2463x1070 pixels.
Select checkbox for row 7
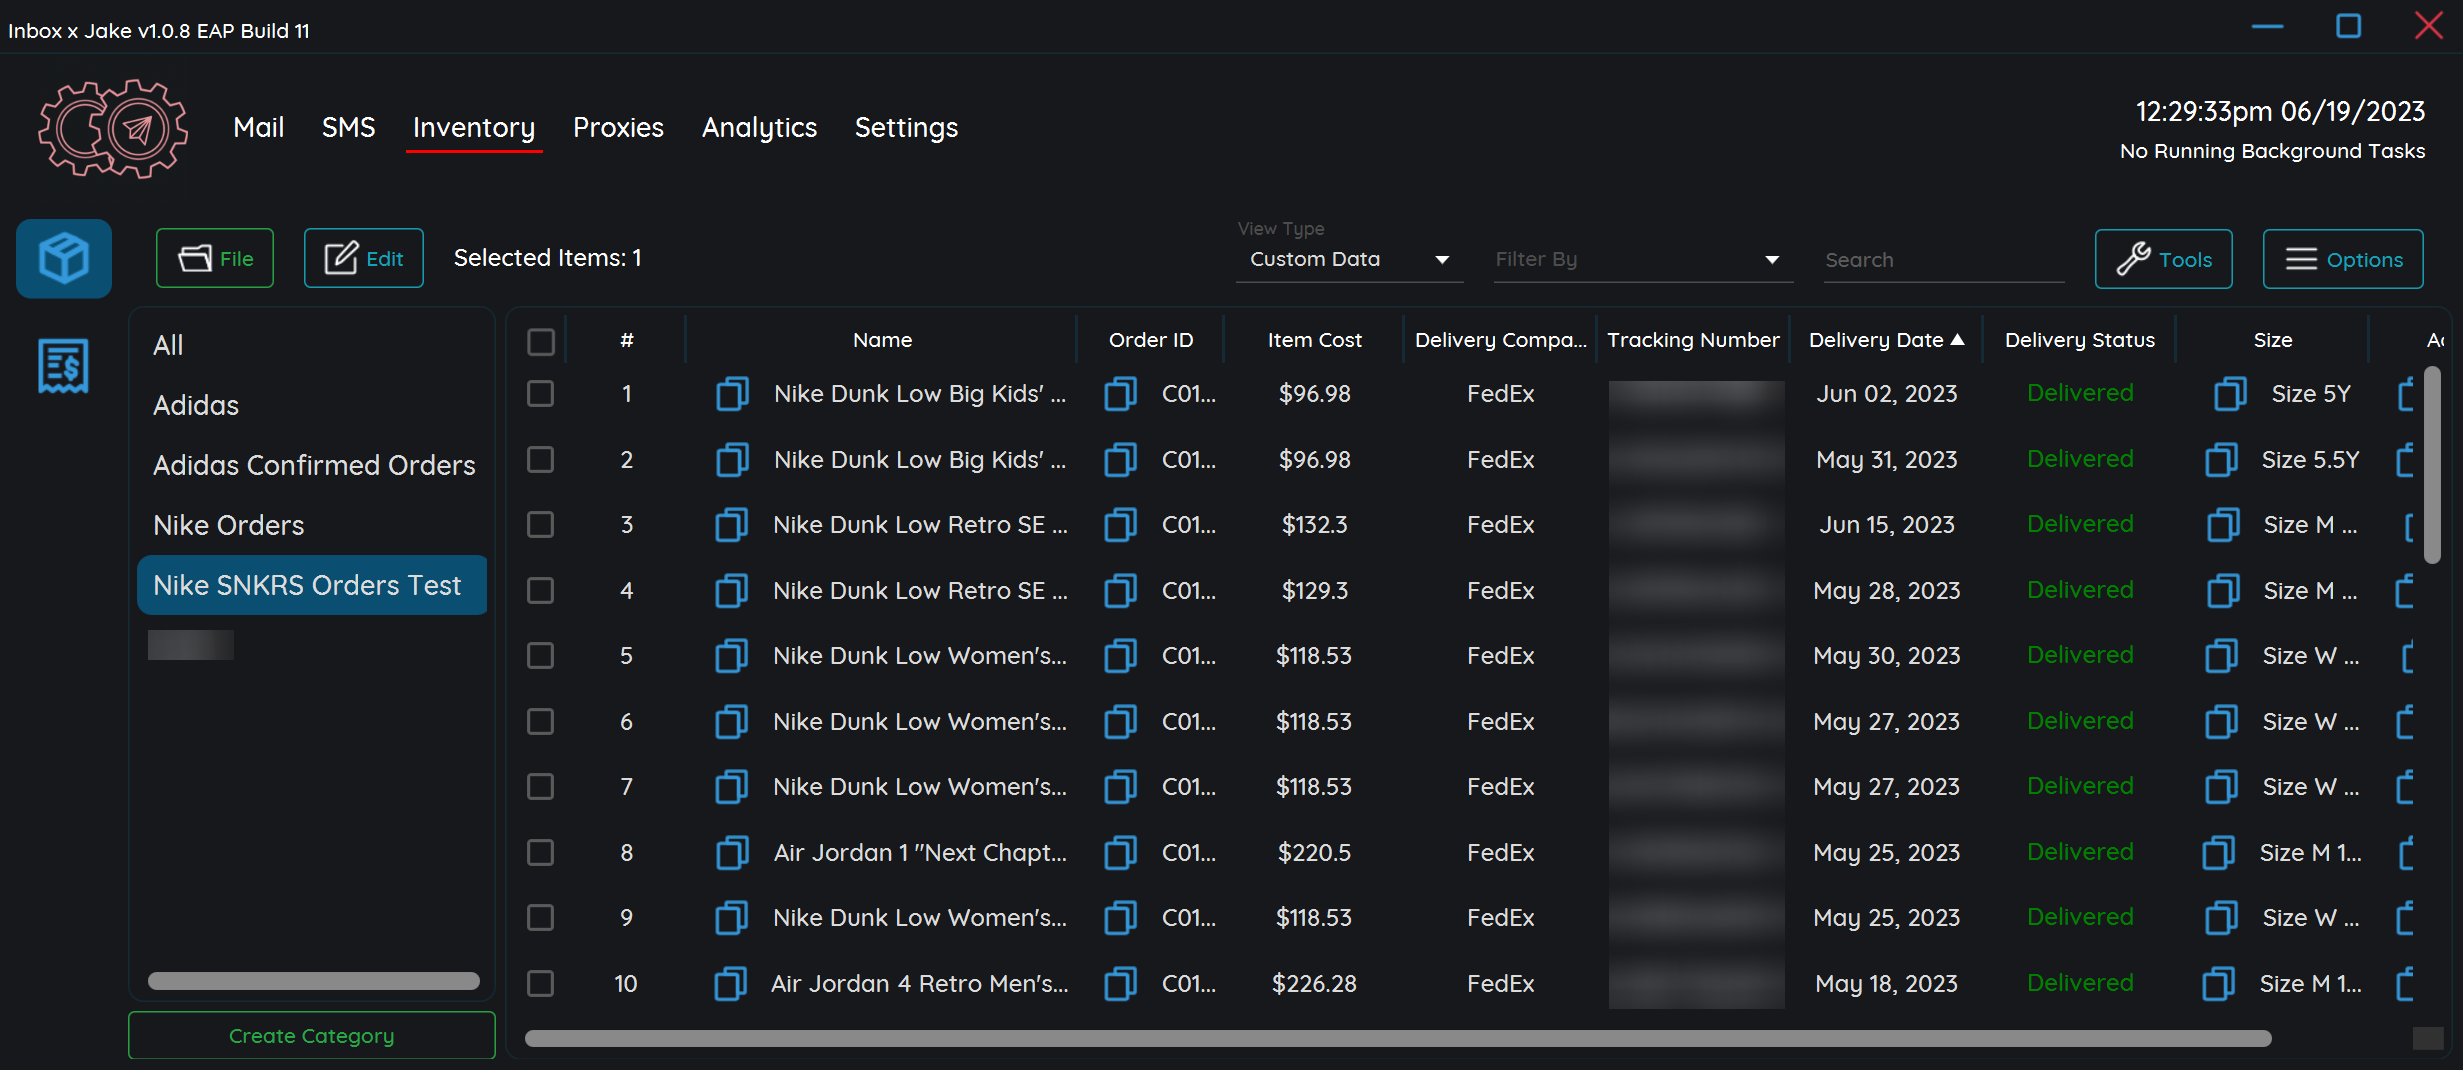[x=541, y=787]
